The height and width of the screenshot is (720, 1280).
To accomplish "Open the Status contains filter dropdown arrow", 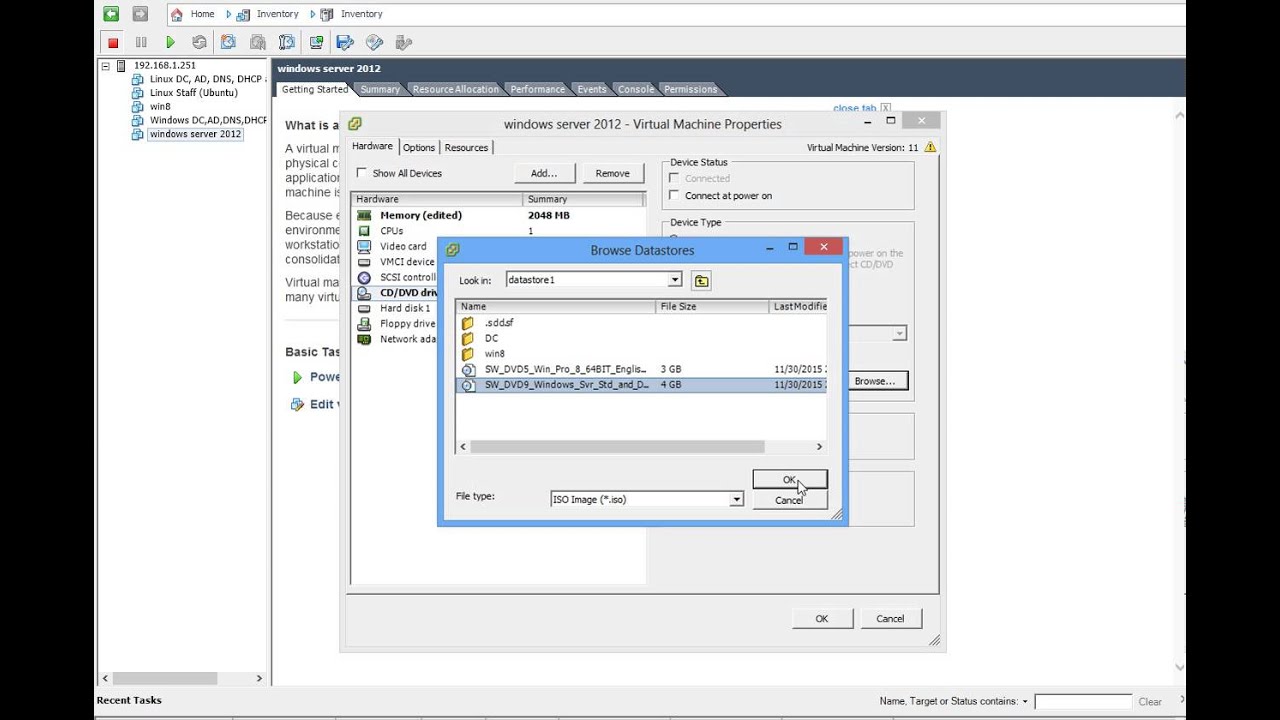I will tap(1025, 702).
